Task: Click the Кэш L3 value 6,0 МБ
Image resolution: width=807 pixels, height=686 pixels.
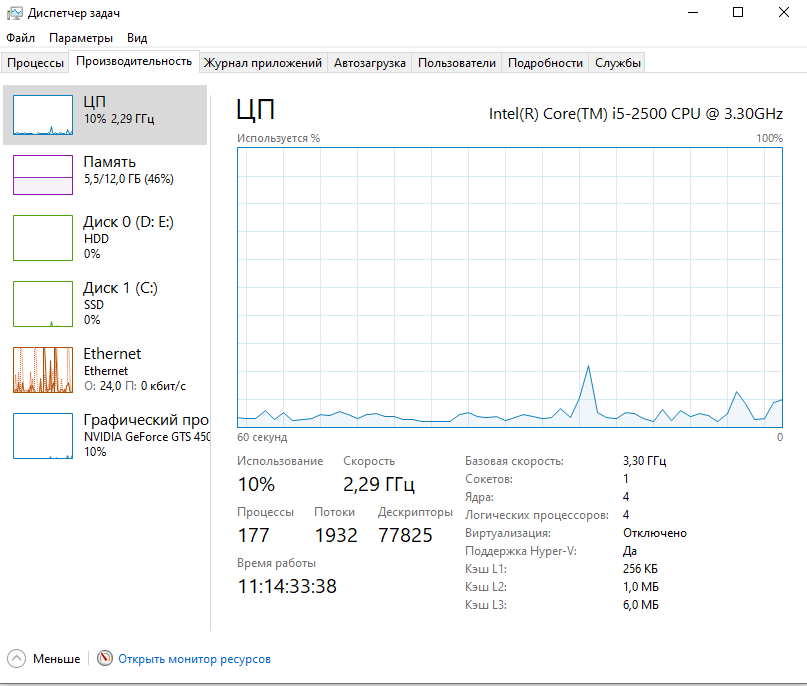Action: pyautogui.click(x=641, y=605)
